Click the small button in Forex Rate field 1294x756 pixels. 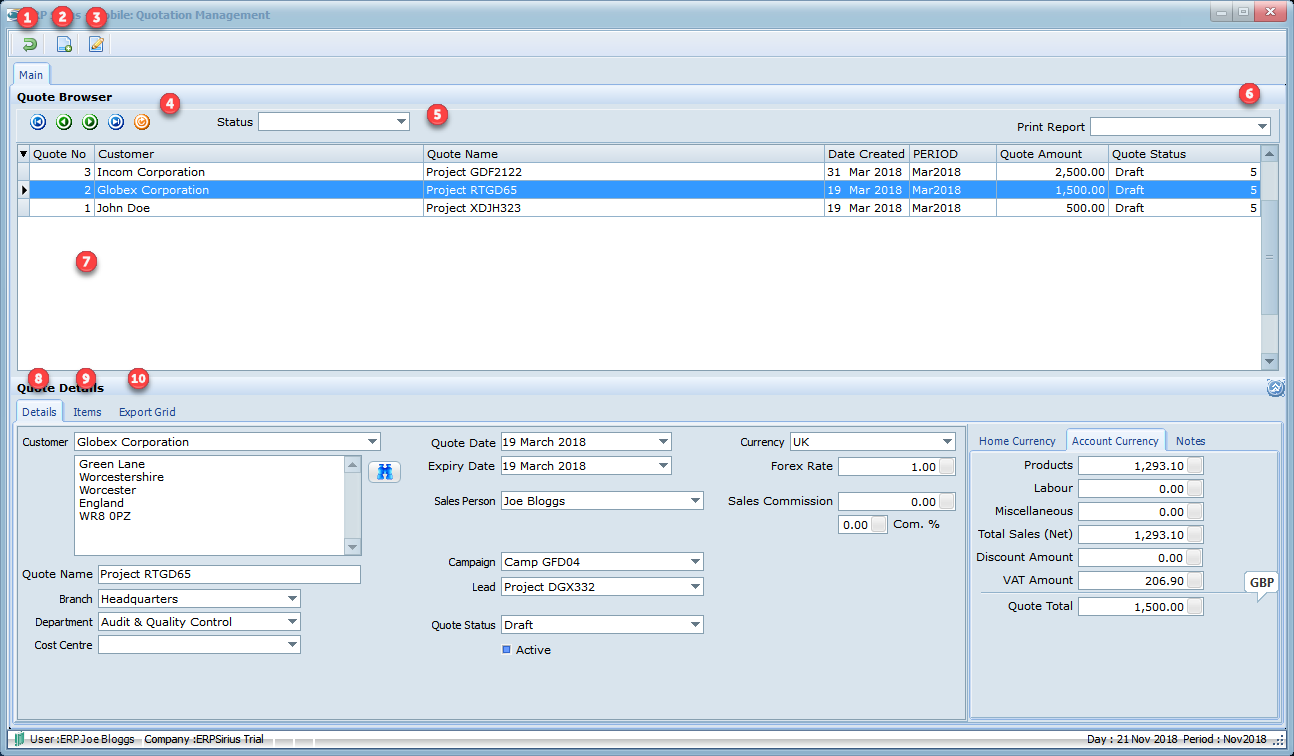point(947,466)
